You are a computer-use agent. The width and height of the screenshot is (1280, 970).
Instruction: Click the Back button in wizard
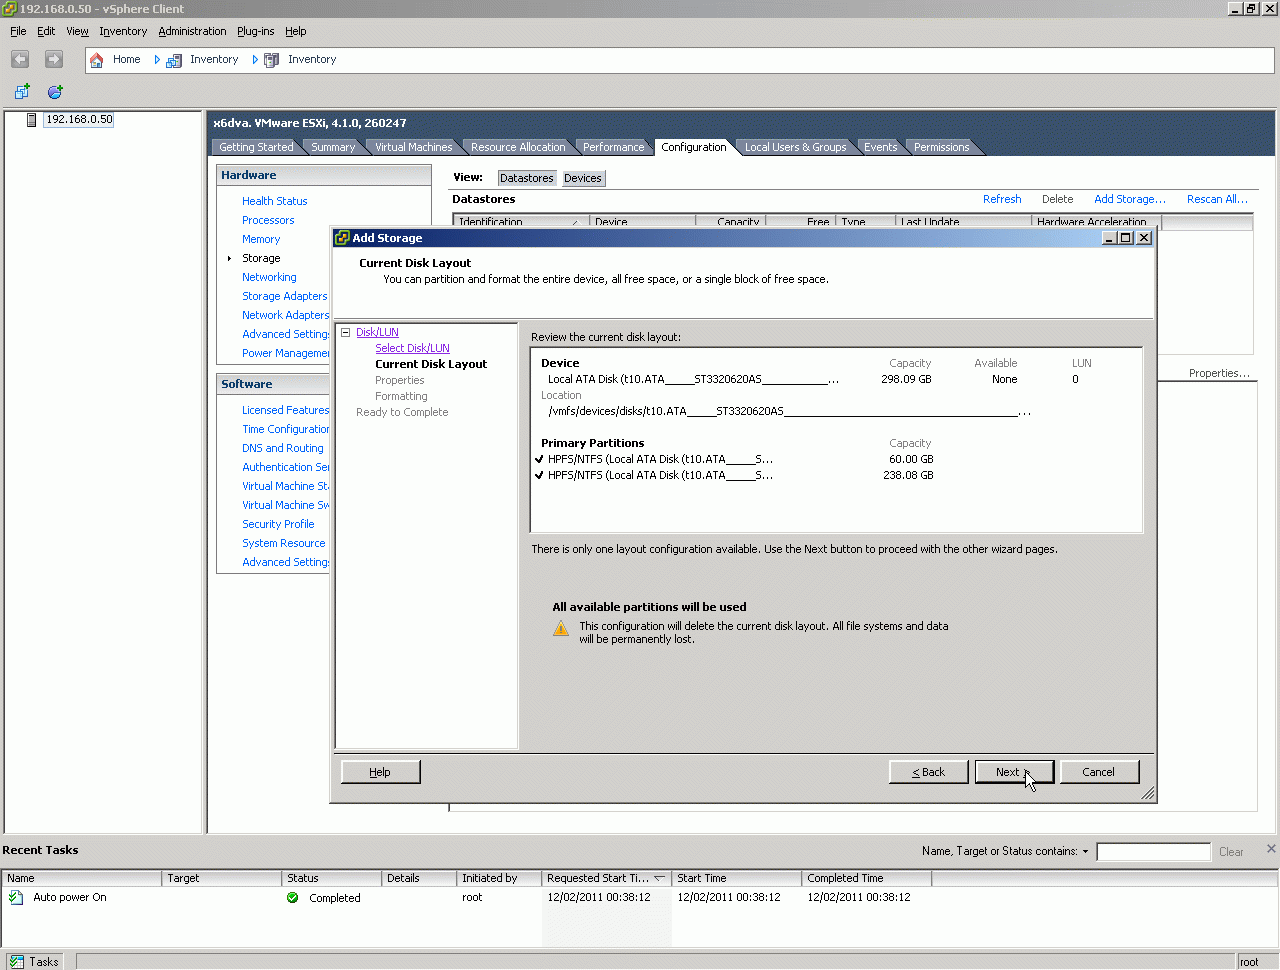point(928,772)
